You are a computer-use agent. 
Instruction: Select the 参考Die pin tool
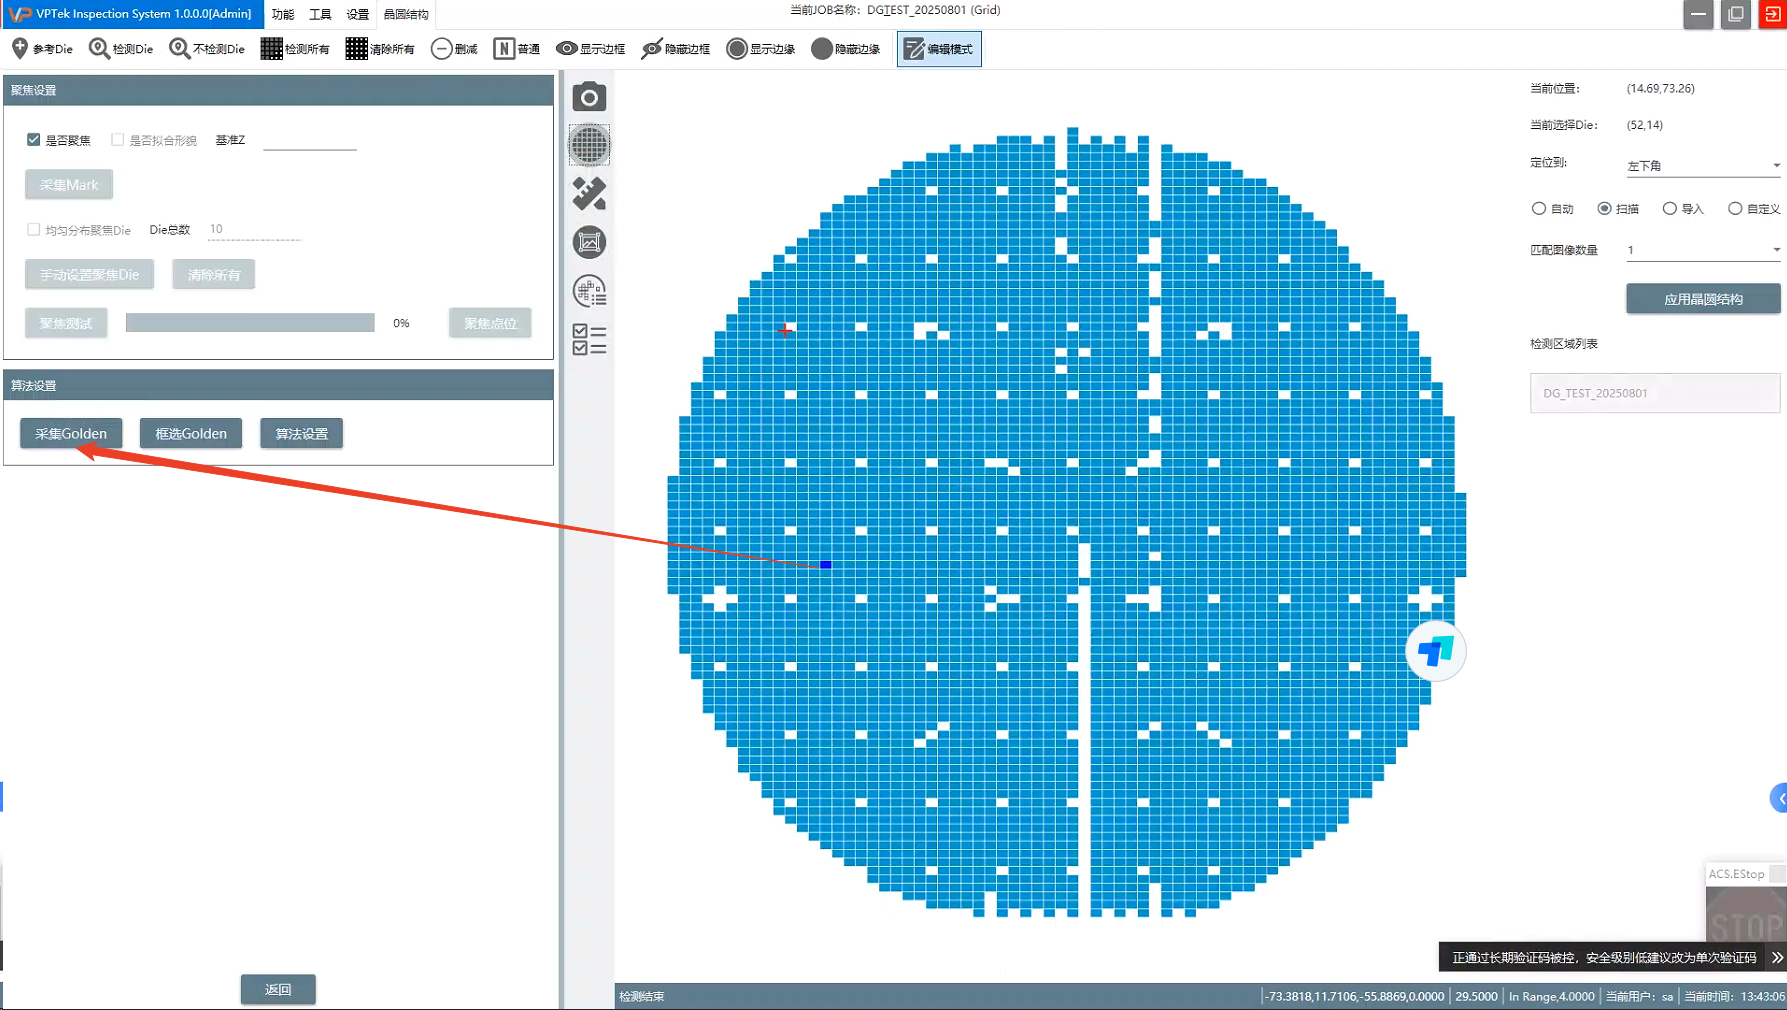[x=42, y=49]
